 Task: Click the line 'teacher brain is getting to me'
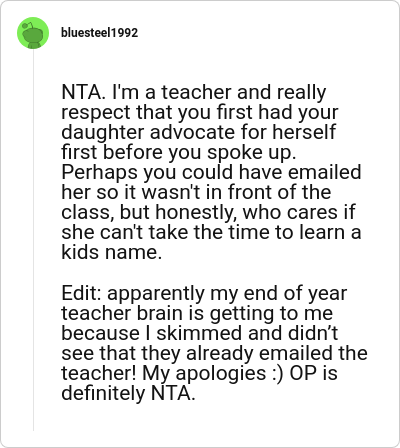click(x=197, y=313)
